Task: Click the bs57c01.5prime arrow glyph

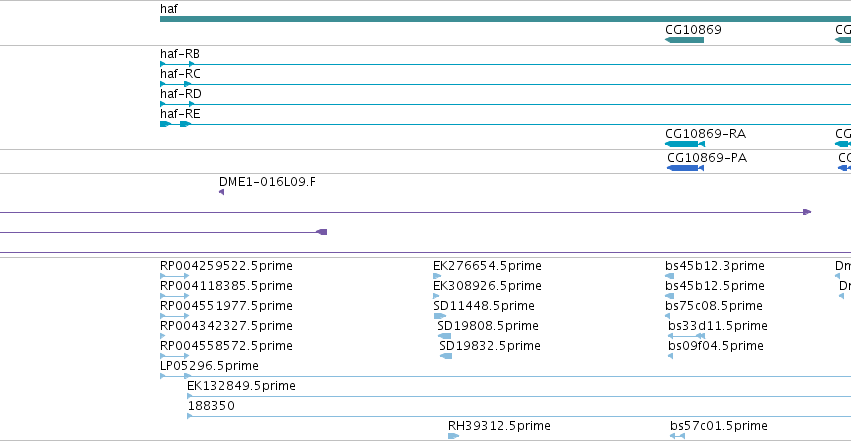Action: click(677, 436)
